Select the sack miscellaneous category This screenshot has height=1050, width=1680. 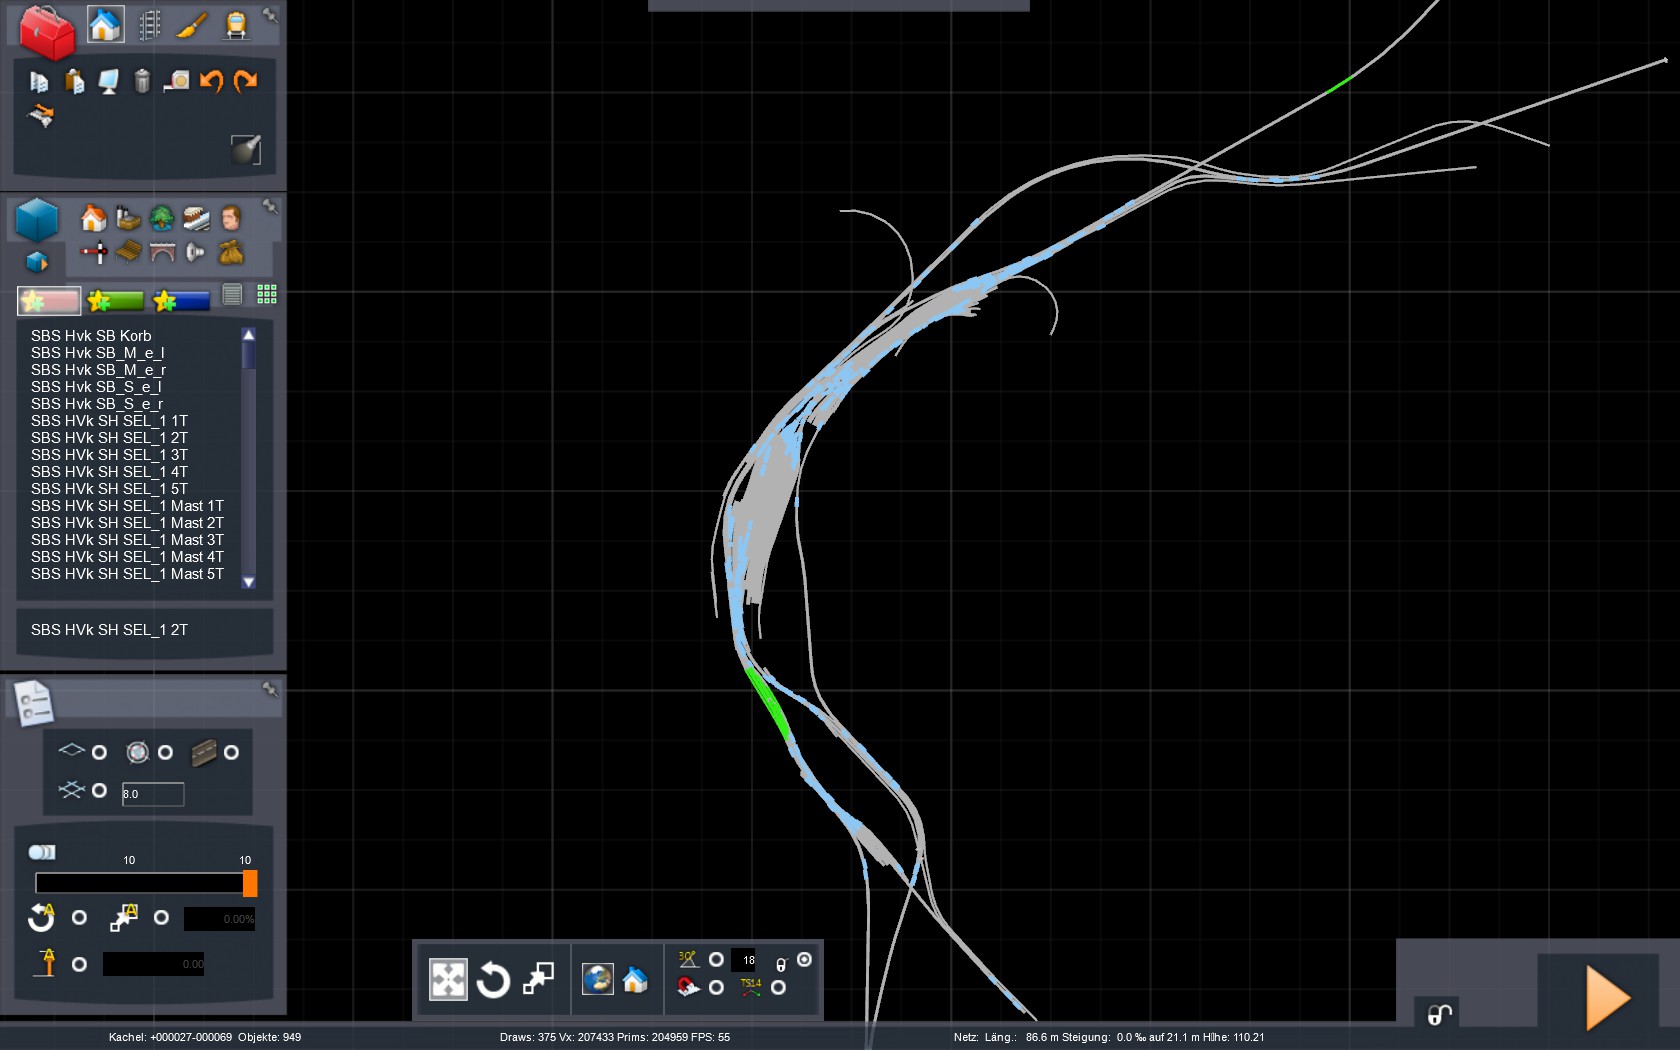point(231,252)
